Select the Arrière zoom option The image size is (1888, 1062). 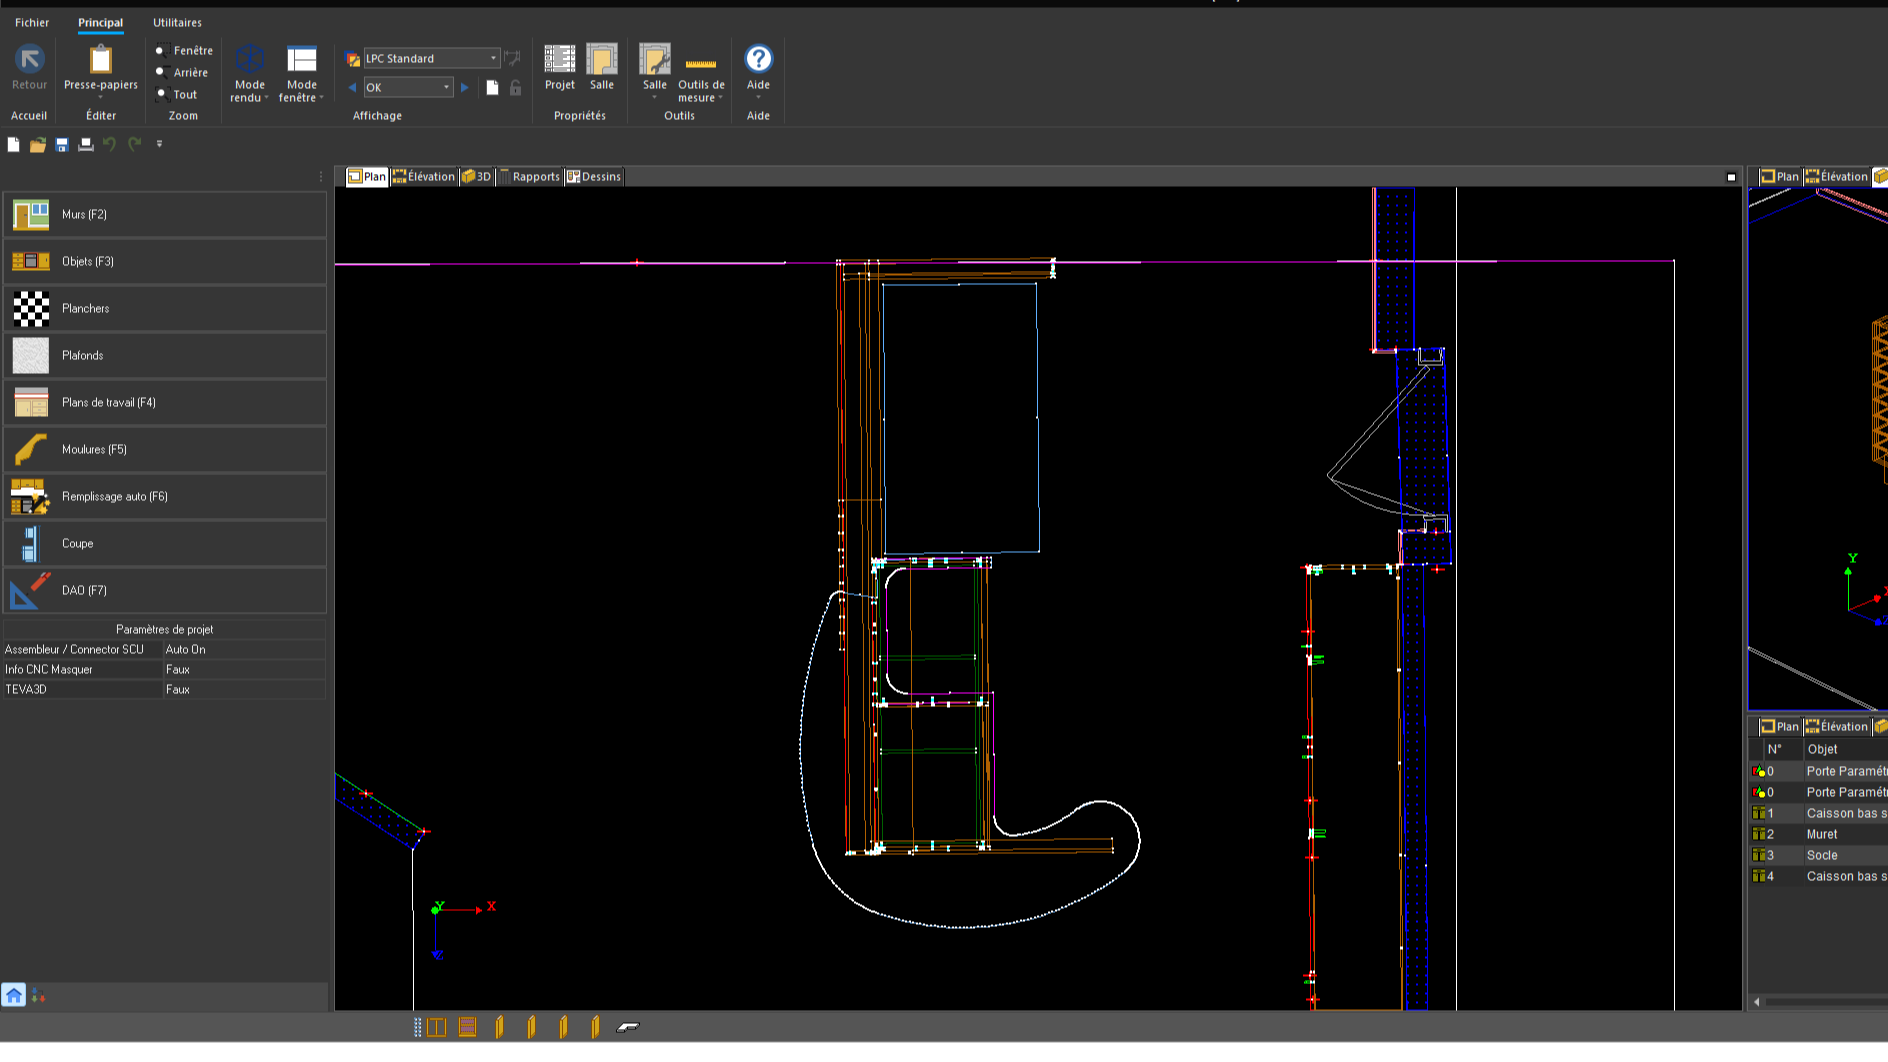point(183,73)
